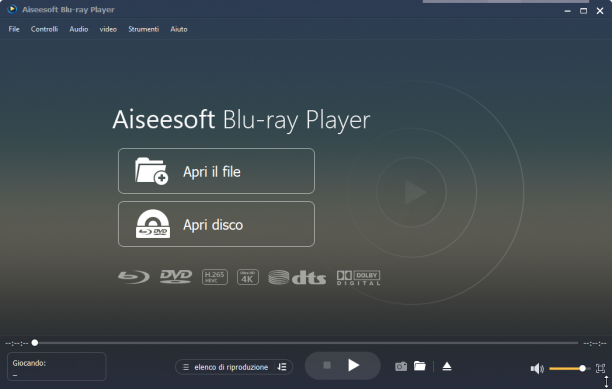Click the Aiseesoft app logo in the title bar
Image resolution: width=612 pixels, height=389 pixels.
tap(12, 9)
